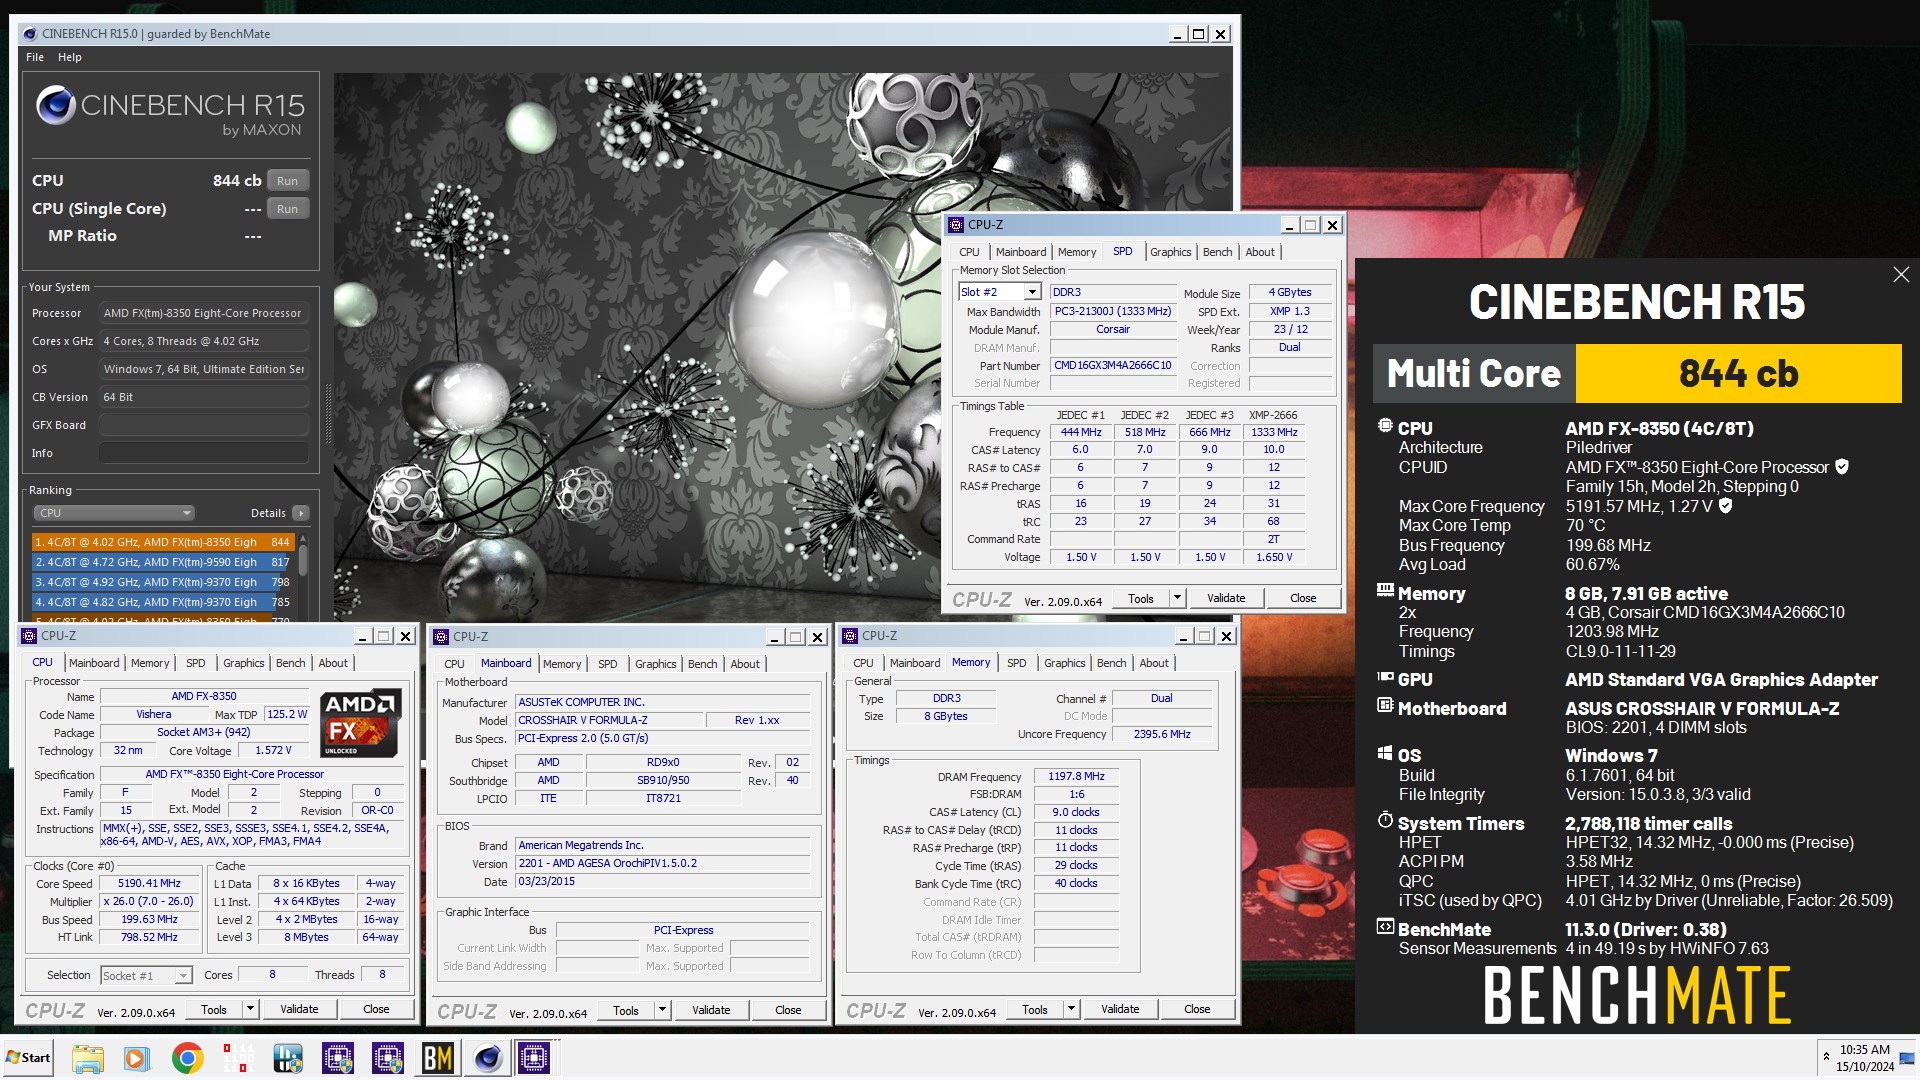This screenshot has height=1080, width=1920.
Task: Switch to Graphics tab in SPD CPU-Z window
Action: tap(1170, 252)
